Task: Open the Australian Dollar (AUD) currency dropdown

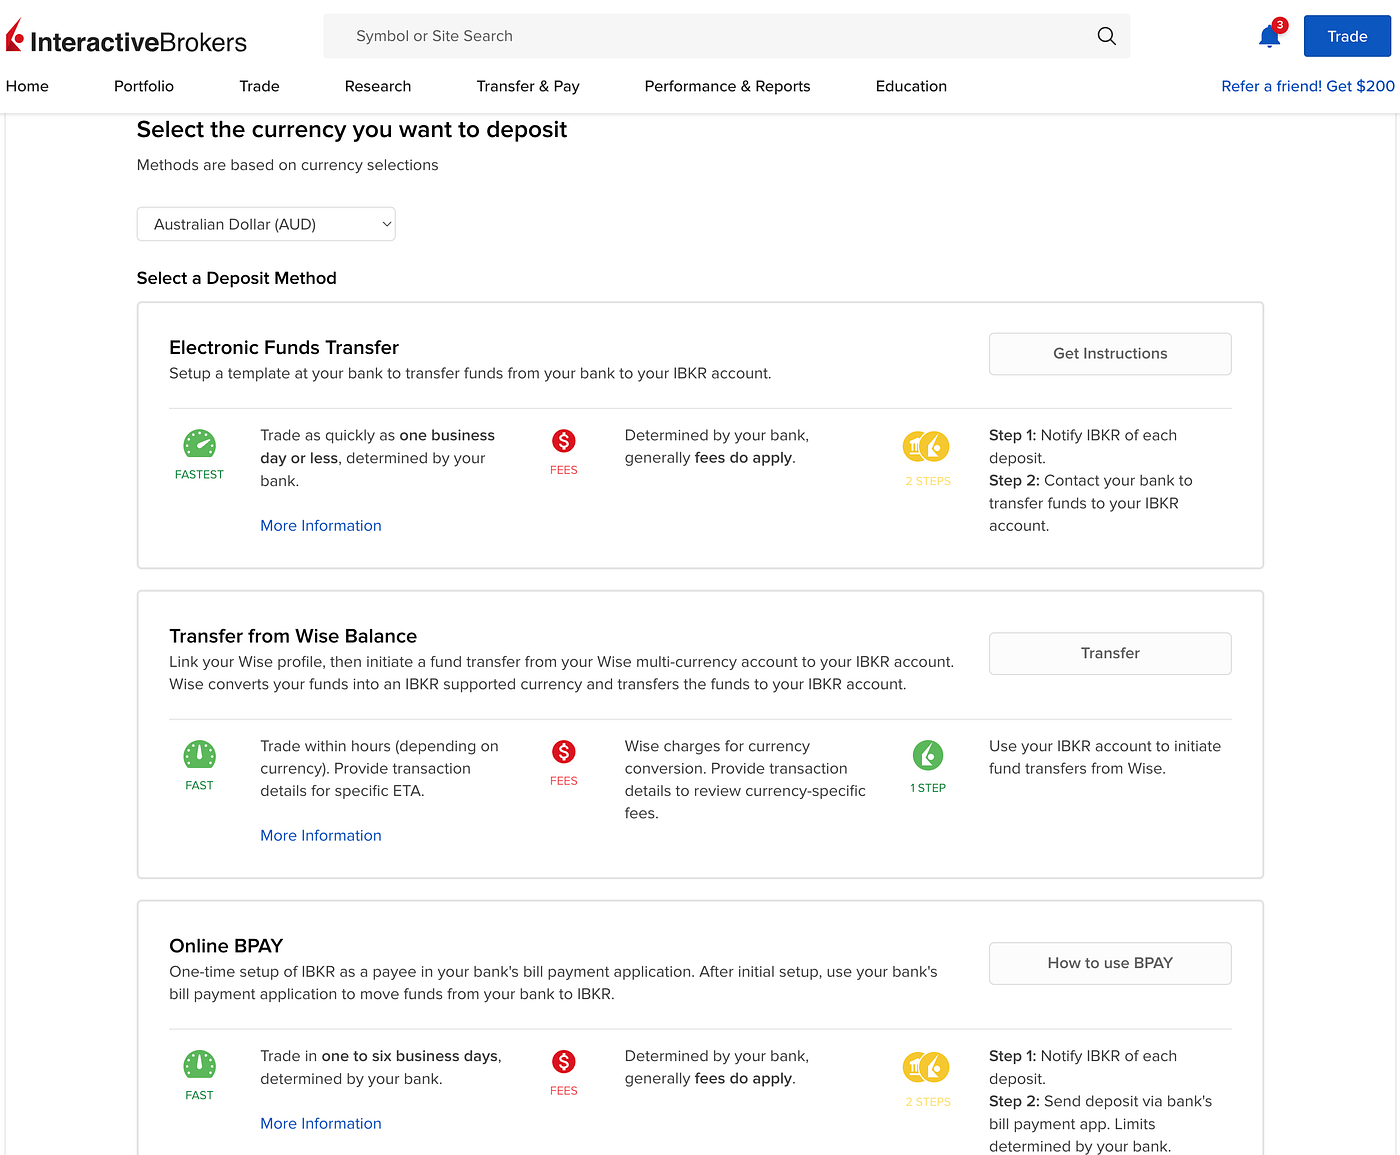Action: click(x=266, y=224)
